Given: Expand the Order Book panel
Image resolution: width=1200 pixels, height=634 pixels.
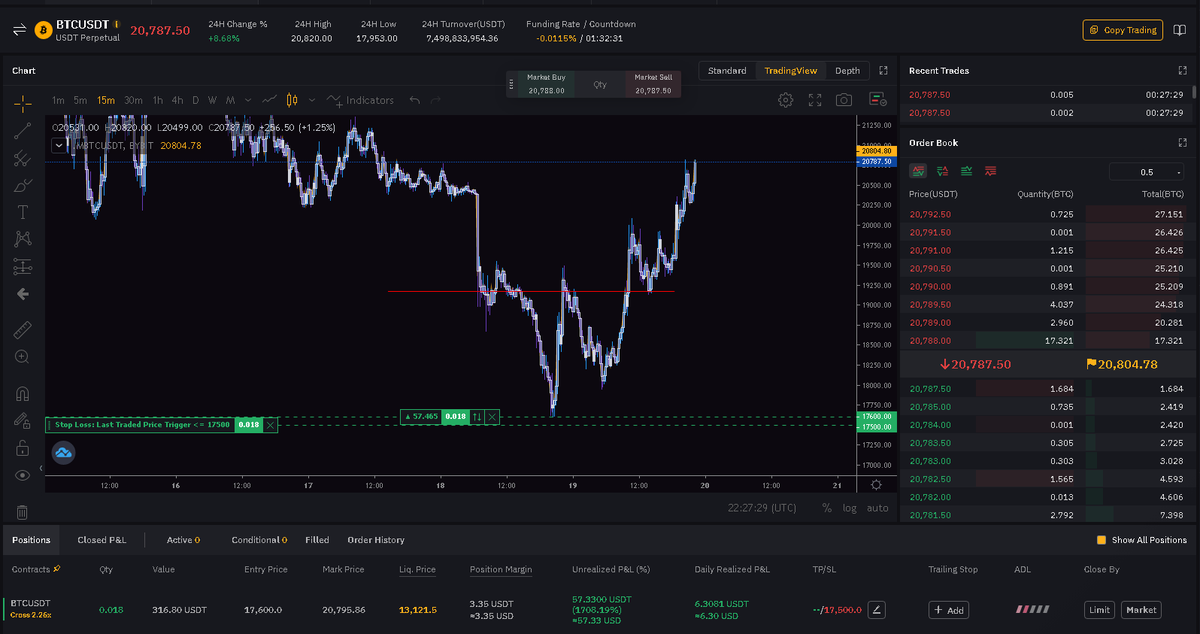Looking at the screenshot, I should 1183,143.
